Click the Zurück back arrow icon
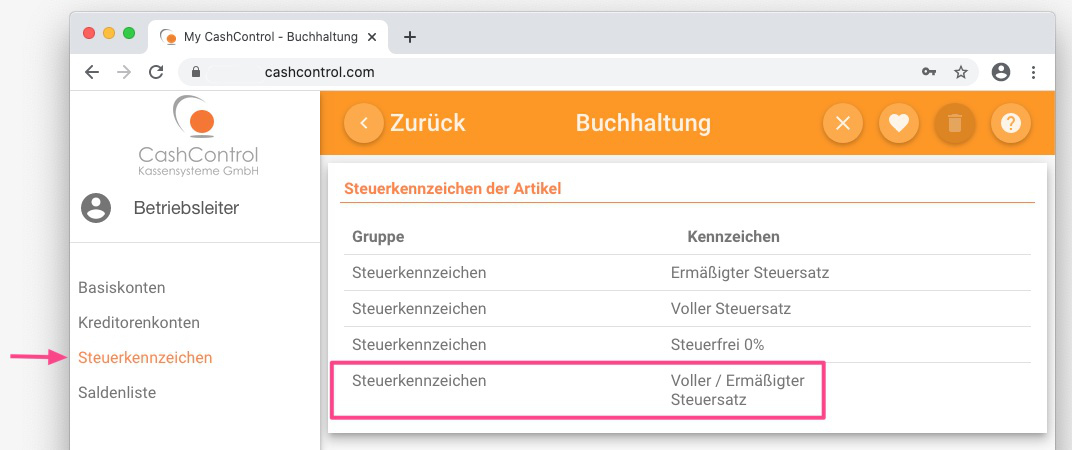The image size is (1072, 450). 364,123
